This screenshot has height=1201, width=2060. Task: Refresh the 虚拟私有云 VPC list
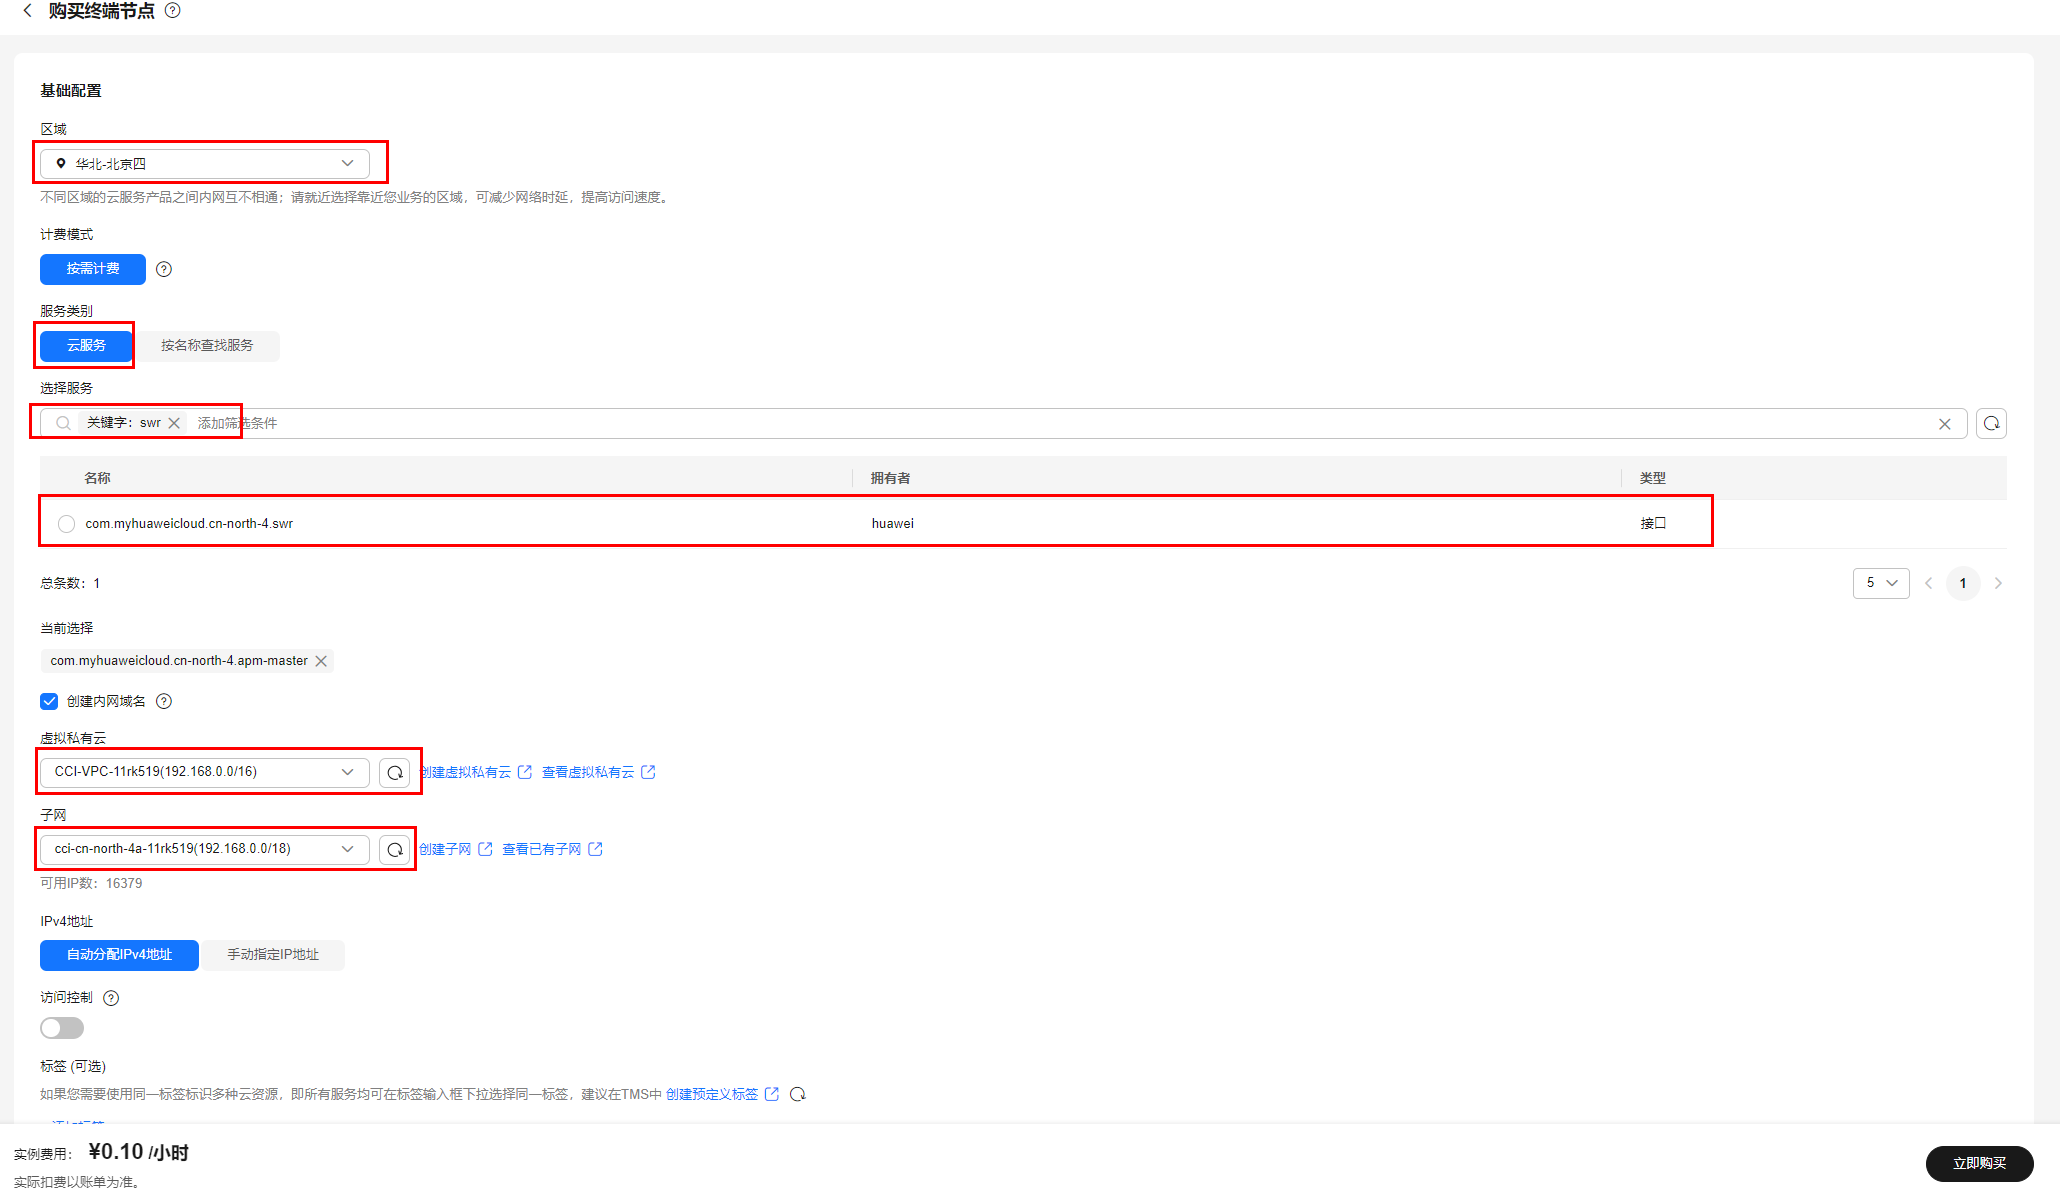(x=395, y=772)
